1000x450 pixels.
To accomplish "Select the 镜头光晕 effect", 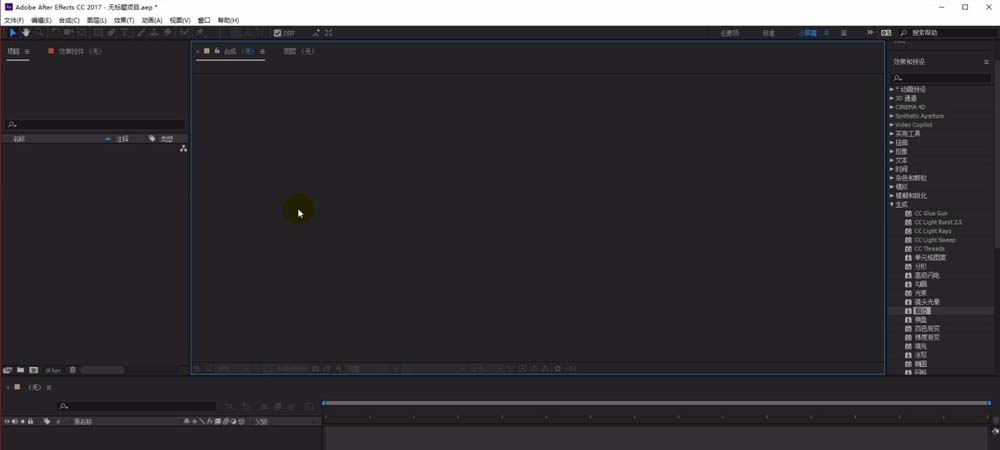I will 927,301.
